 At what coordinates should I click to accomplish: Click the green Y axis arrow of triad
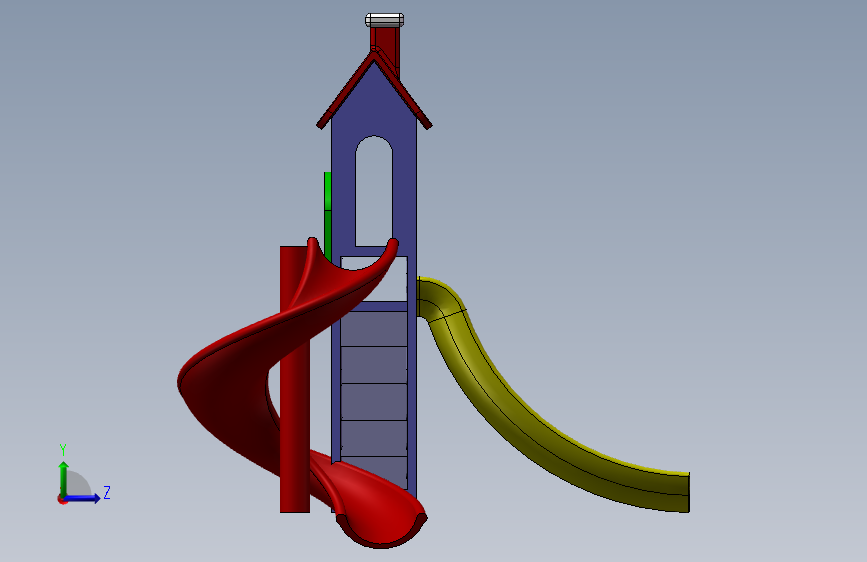[x=63, y=478]
